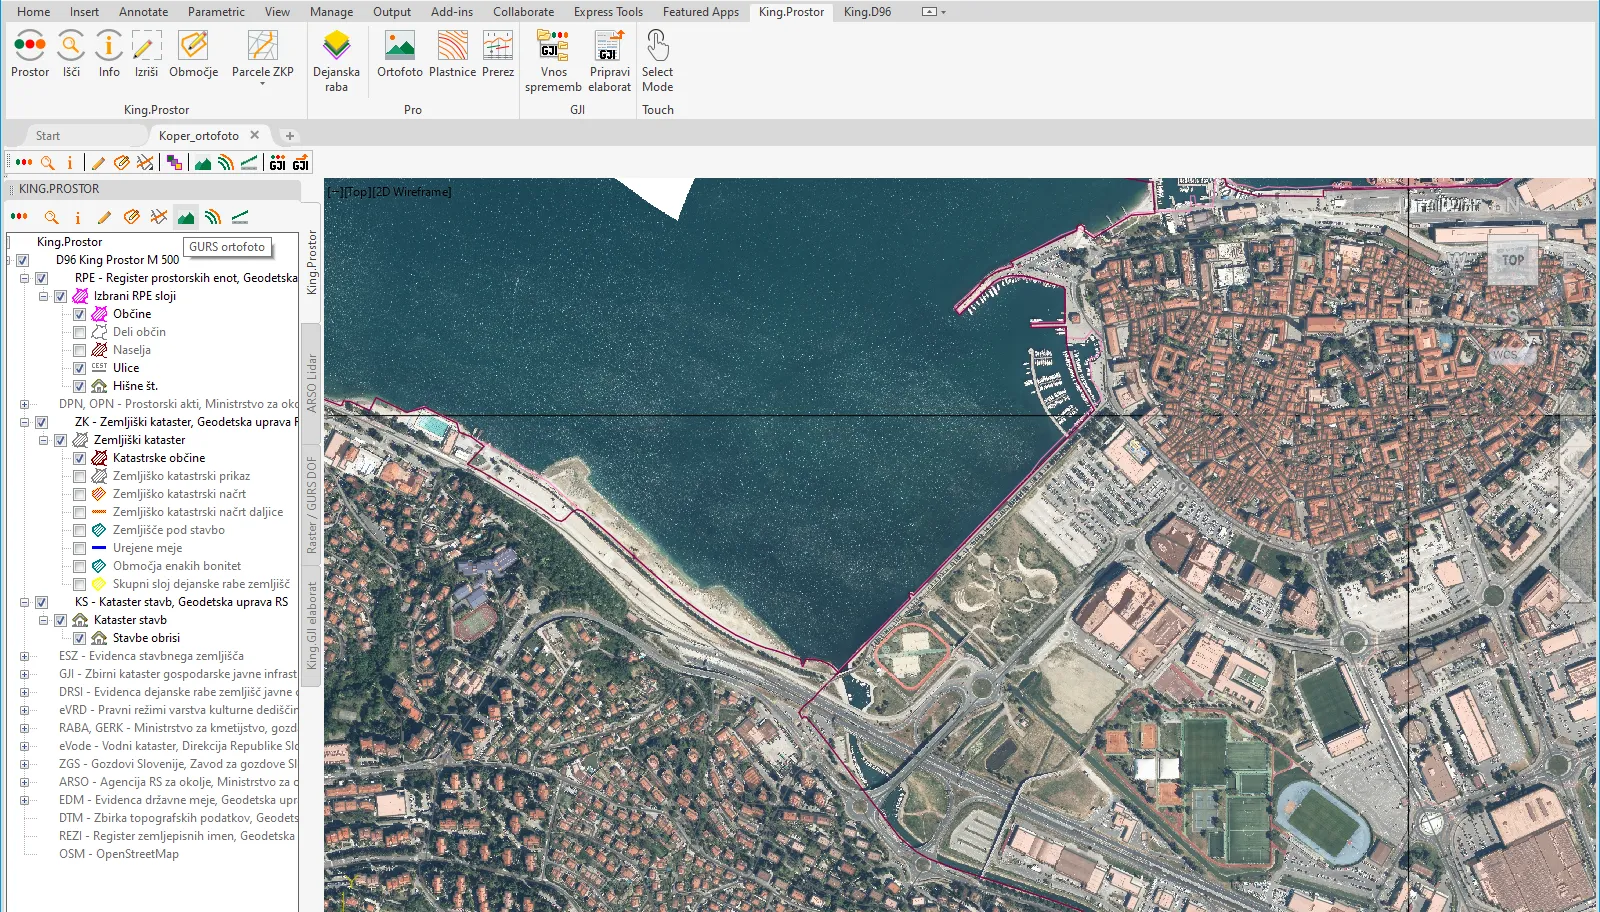Uncheck the Hišne št. layer
Screen dimensions: 1600x912
pos(79,386)
